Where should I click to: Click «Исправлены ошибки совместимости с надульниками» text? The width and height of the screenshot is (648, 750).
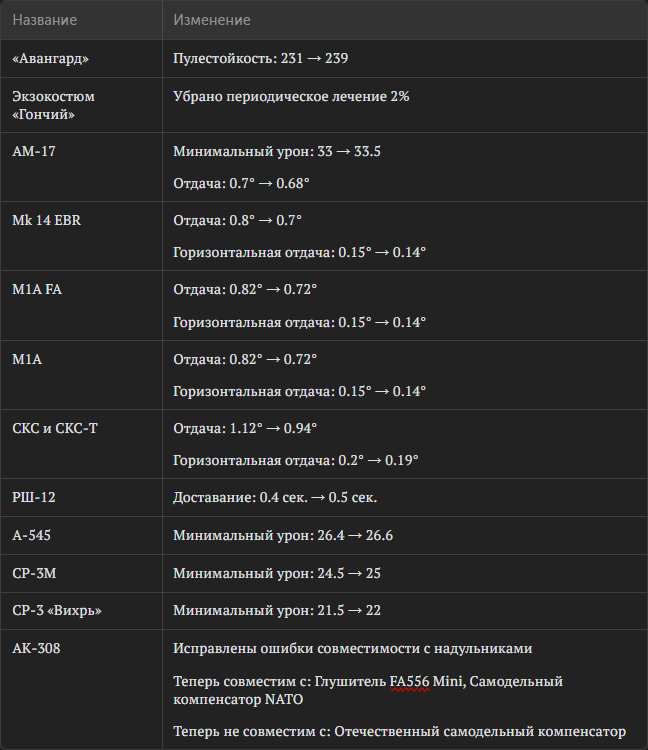(x=360, y=648)
